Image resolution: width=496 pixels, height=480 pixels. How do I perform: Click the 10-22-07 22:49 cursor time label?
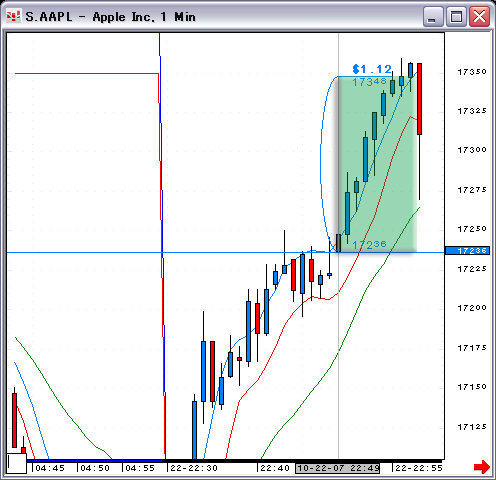[338, 468]
